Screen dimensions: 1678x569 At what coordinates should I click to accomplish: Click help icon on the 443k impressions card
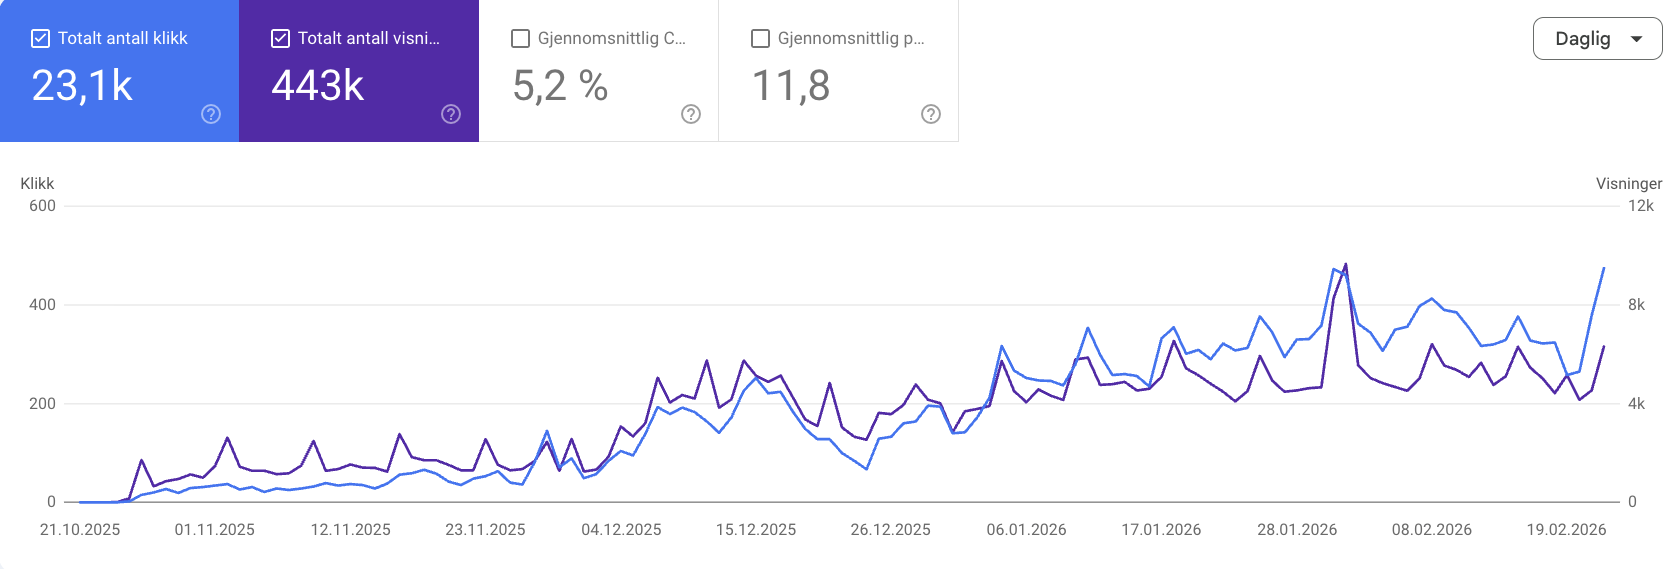click(x=451, y=114)
